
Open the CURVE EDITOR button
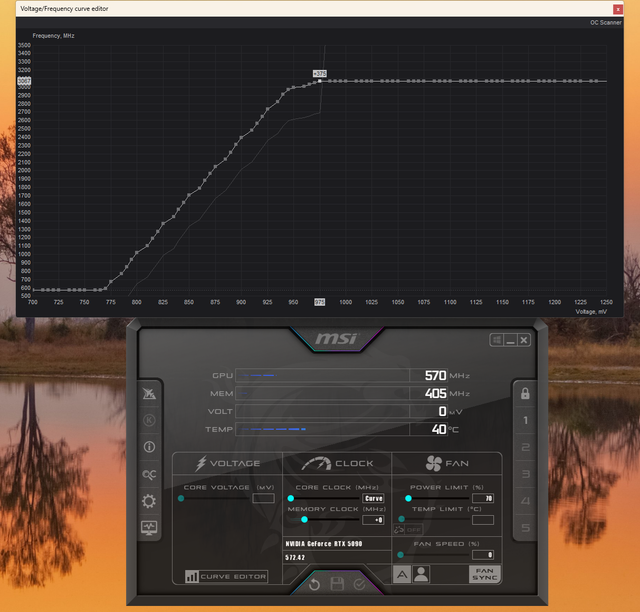click(227, 576)
